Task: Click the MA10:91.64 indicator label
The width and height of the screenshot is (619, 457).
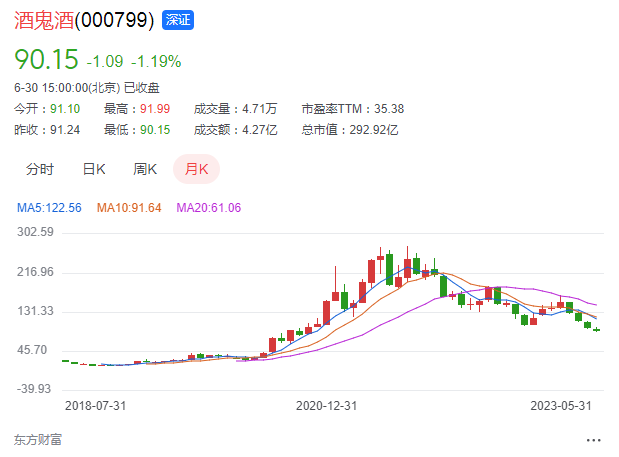Action: tap(129, 208)
